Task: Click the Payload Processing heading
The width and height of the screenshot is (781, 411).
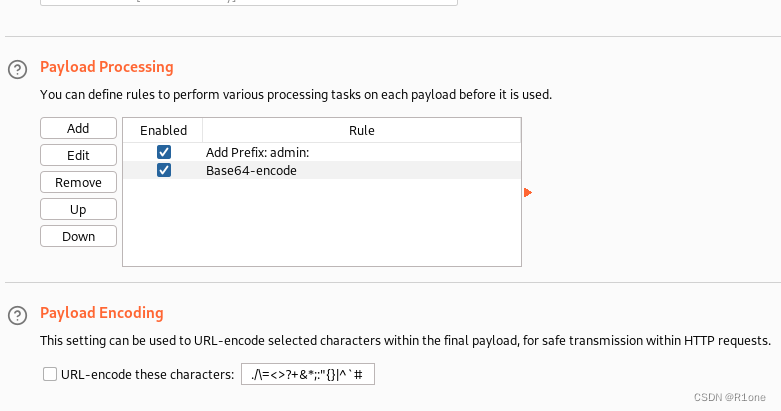Action: coord(107,67)
